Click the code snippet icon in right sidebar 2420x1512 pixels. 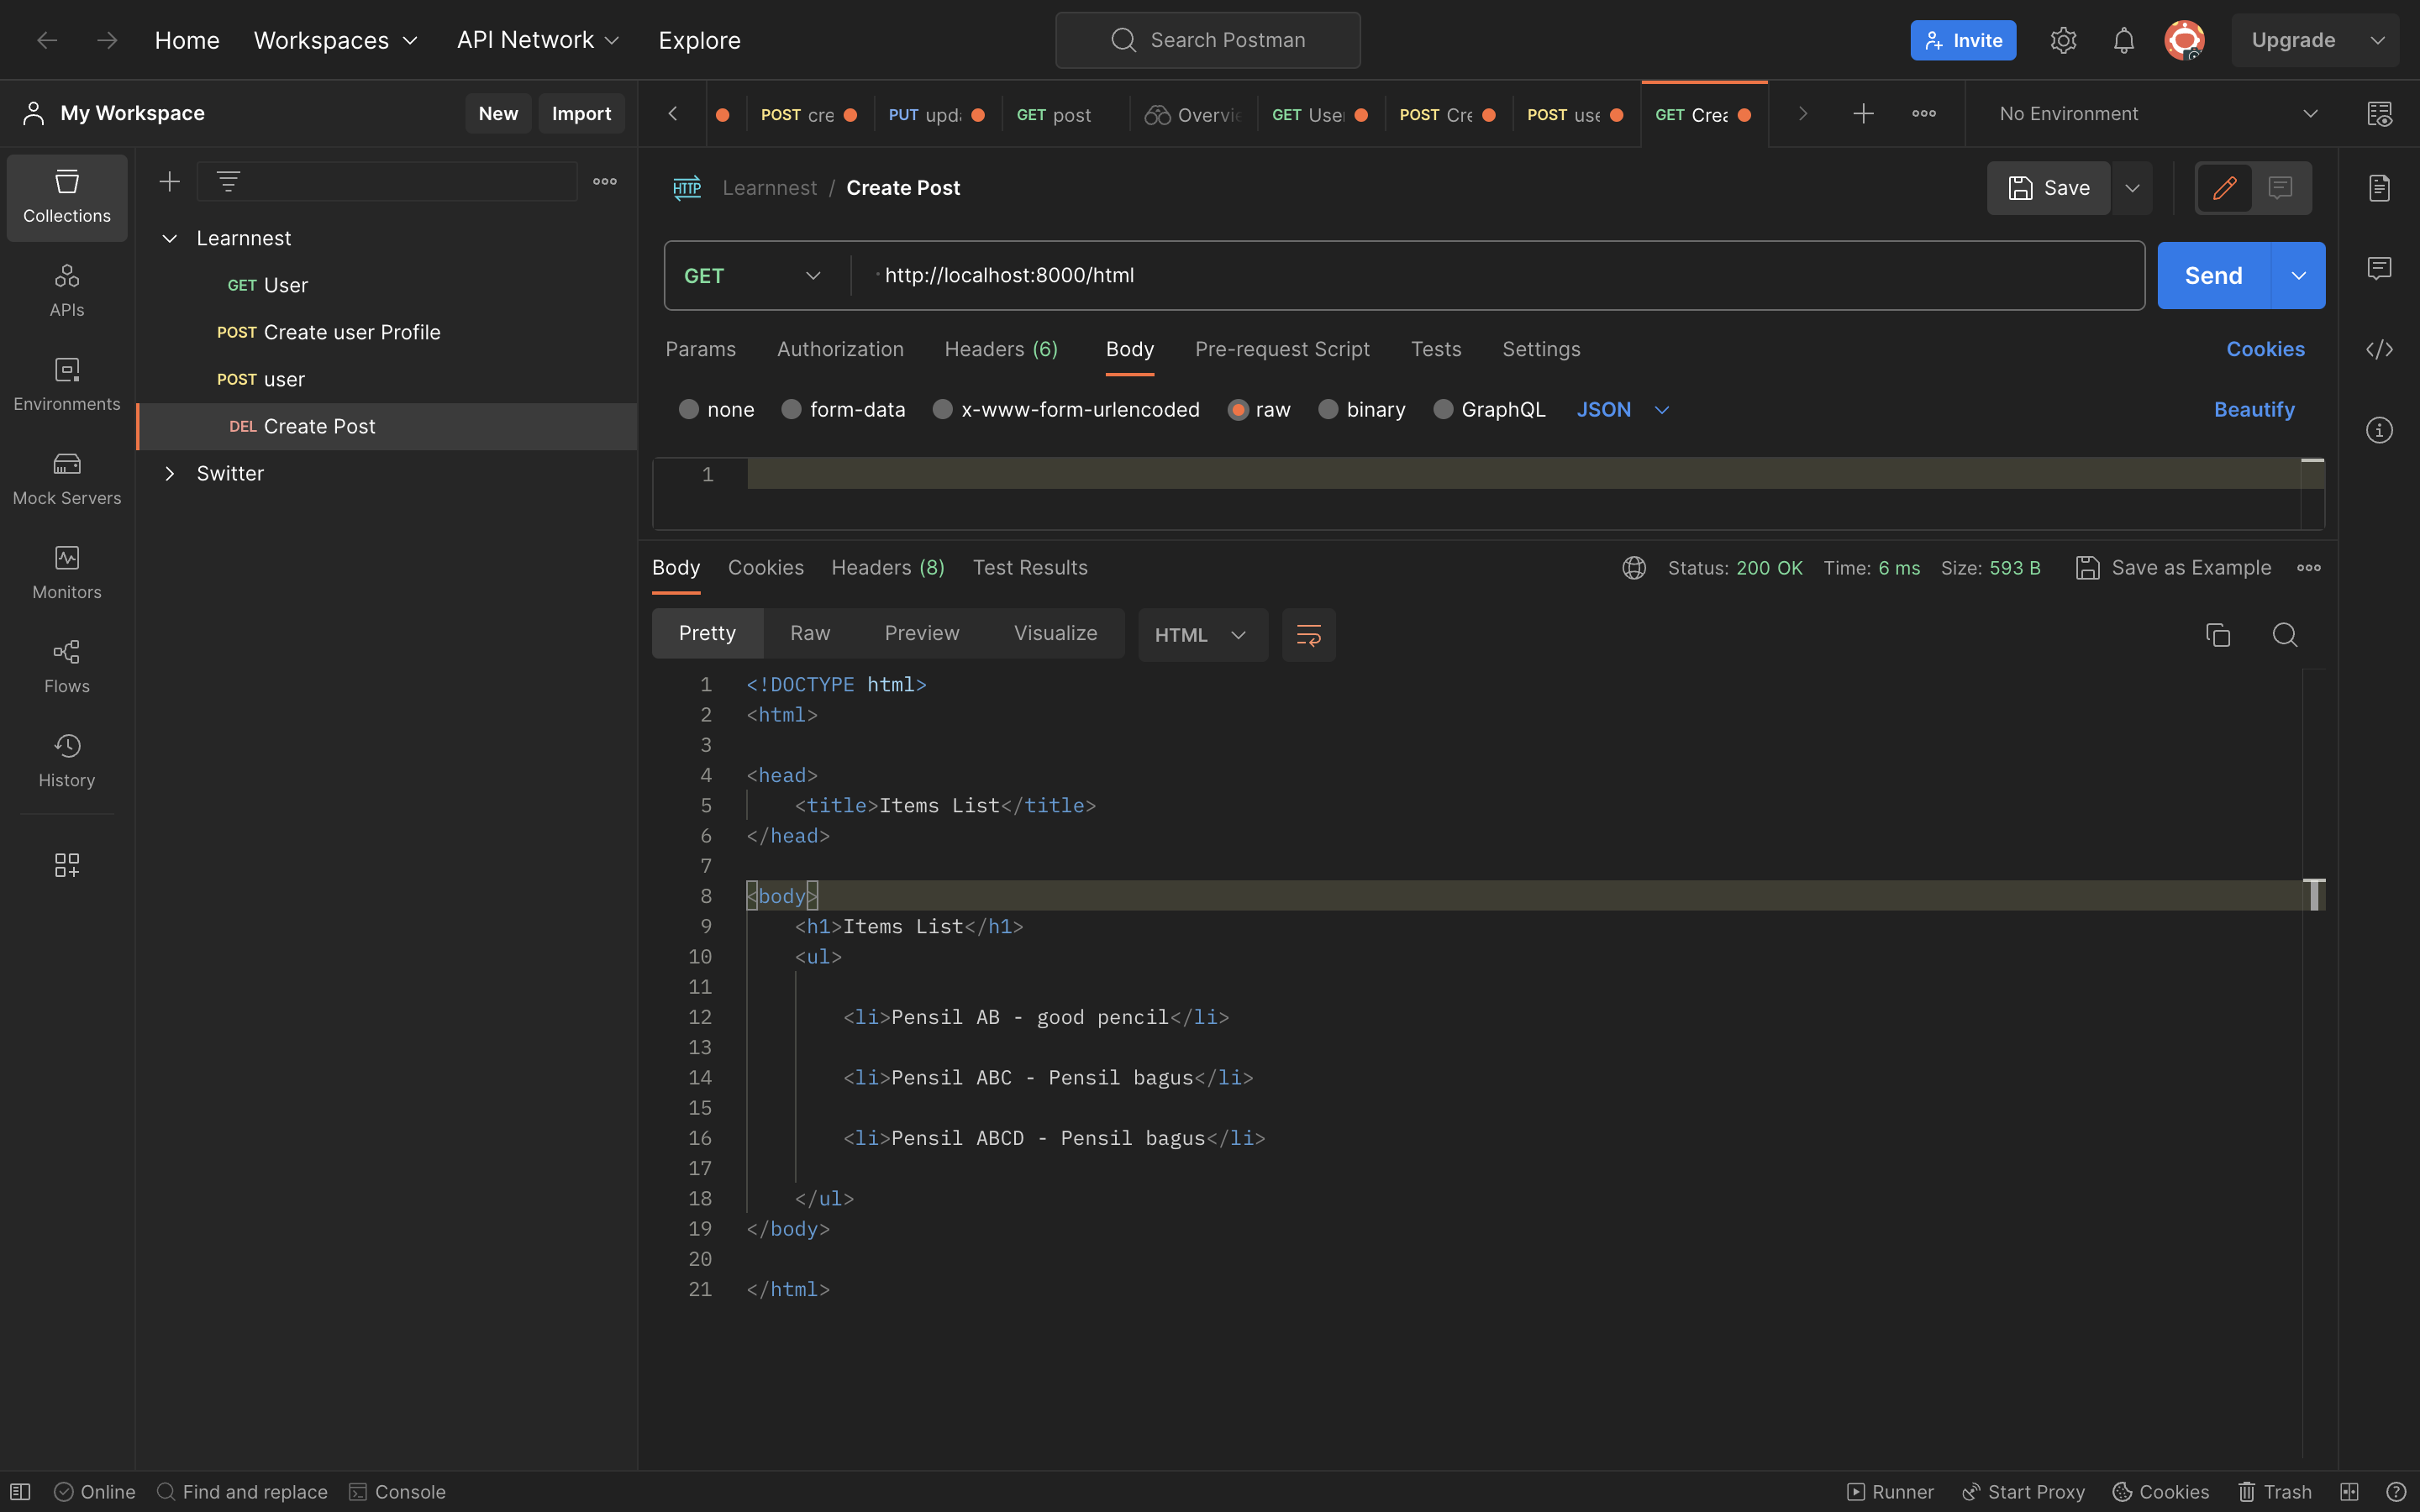(x=2379, y=349)
